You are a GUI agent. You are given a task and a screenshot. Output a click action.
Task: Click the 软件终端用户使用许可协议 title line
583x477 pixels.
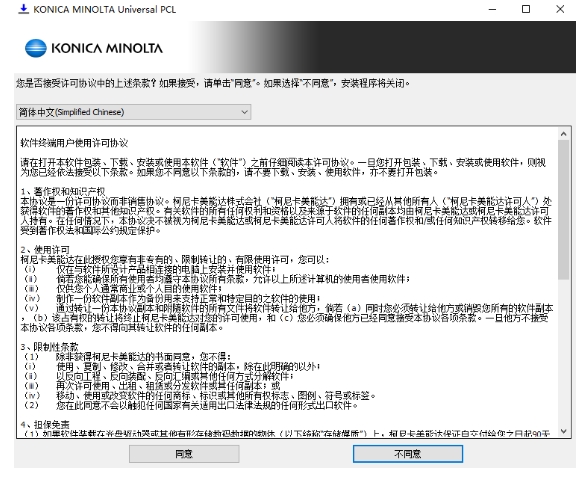(74, 143)
